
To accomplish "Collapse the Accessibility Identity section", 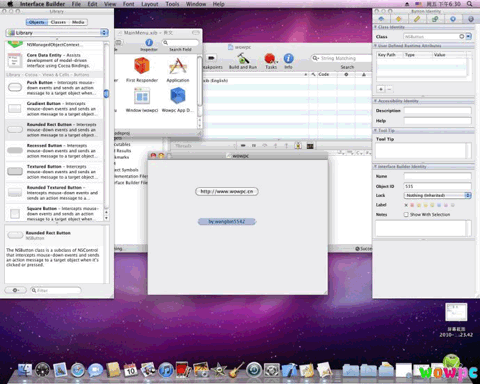I will 375,101.
